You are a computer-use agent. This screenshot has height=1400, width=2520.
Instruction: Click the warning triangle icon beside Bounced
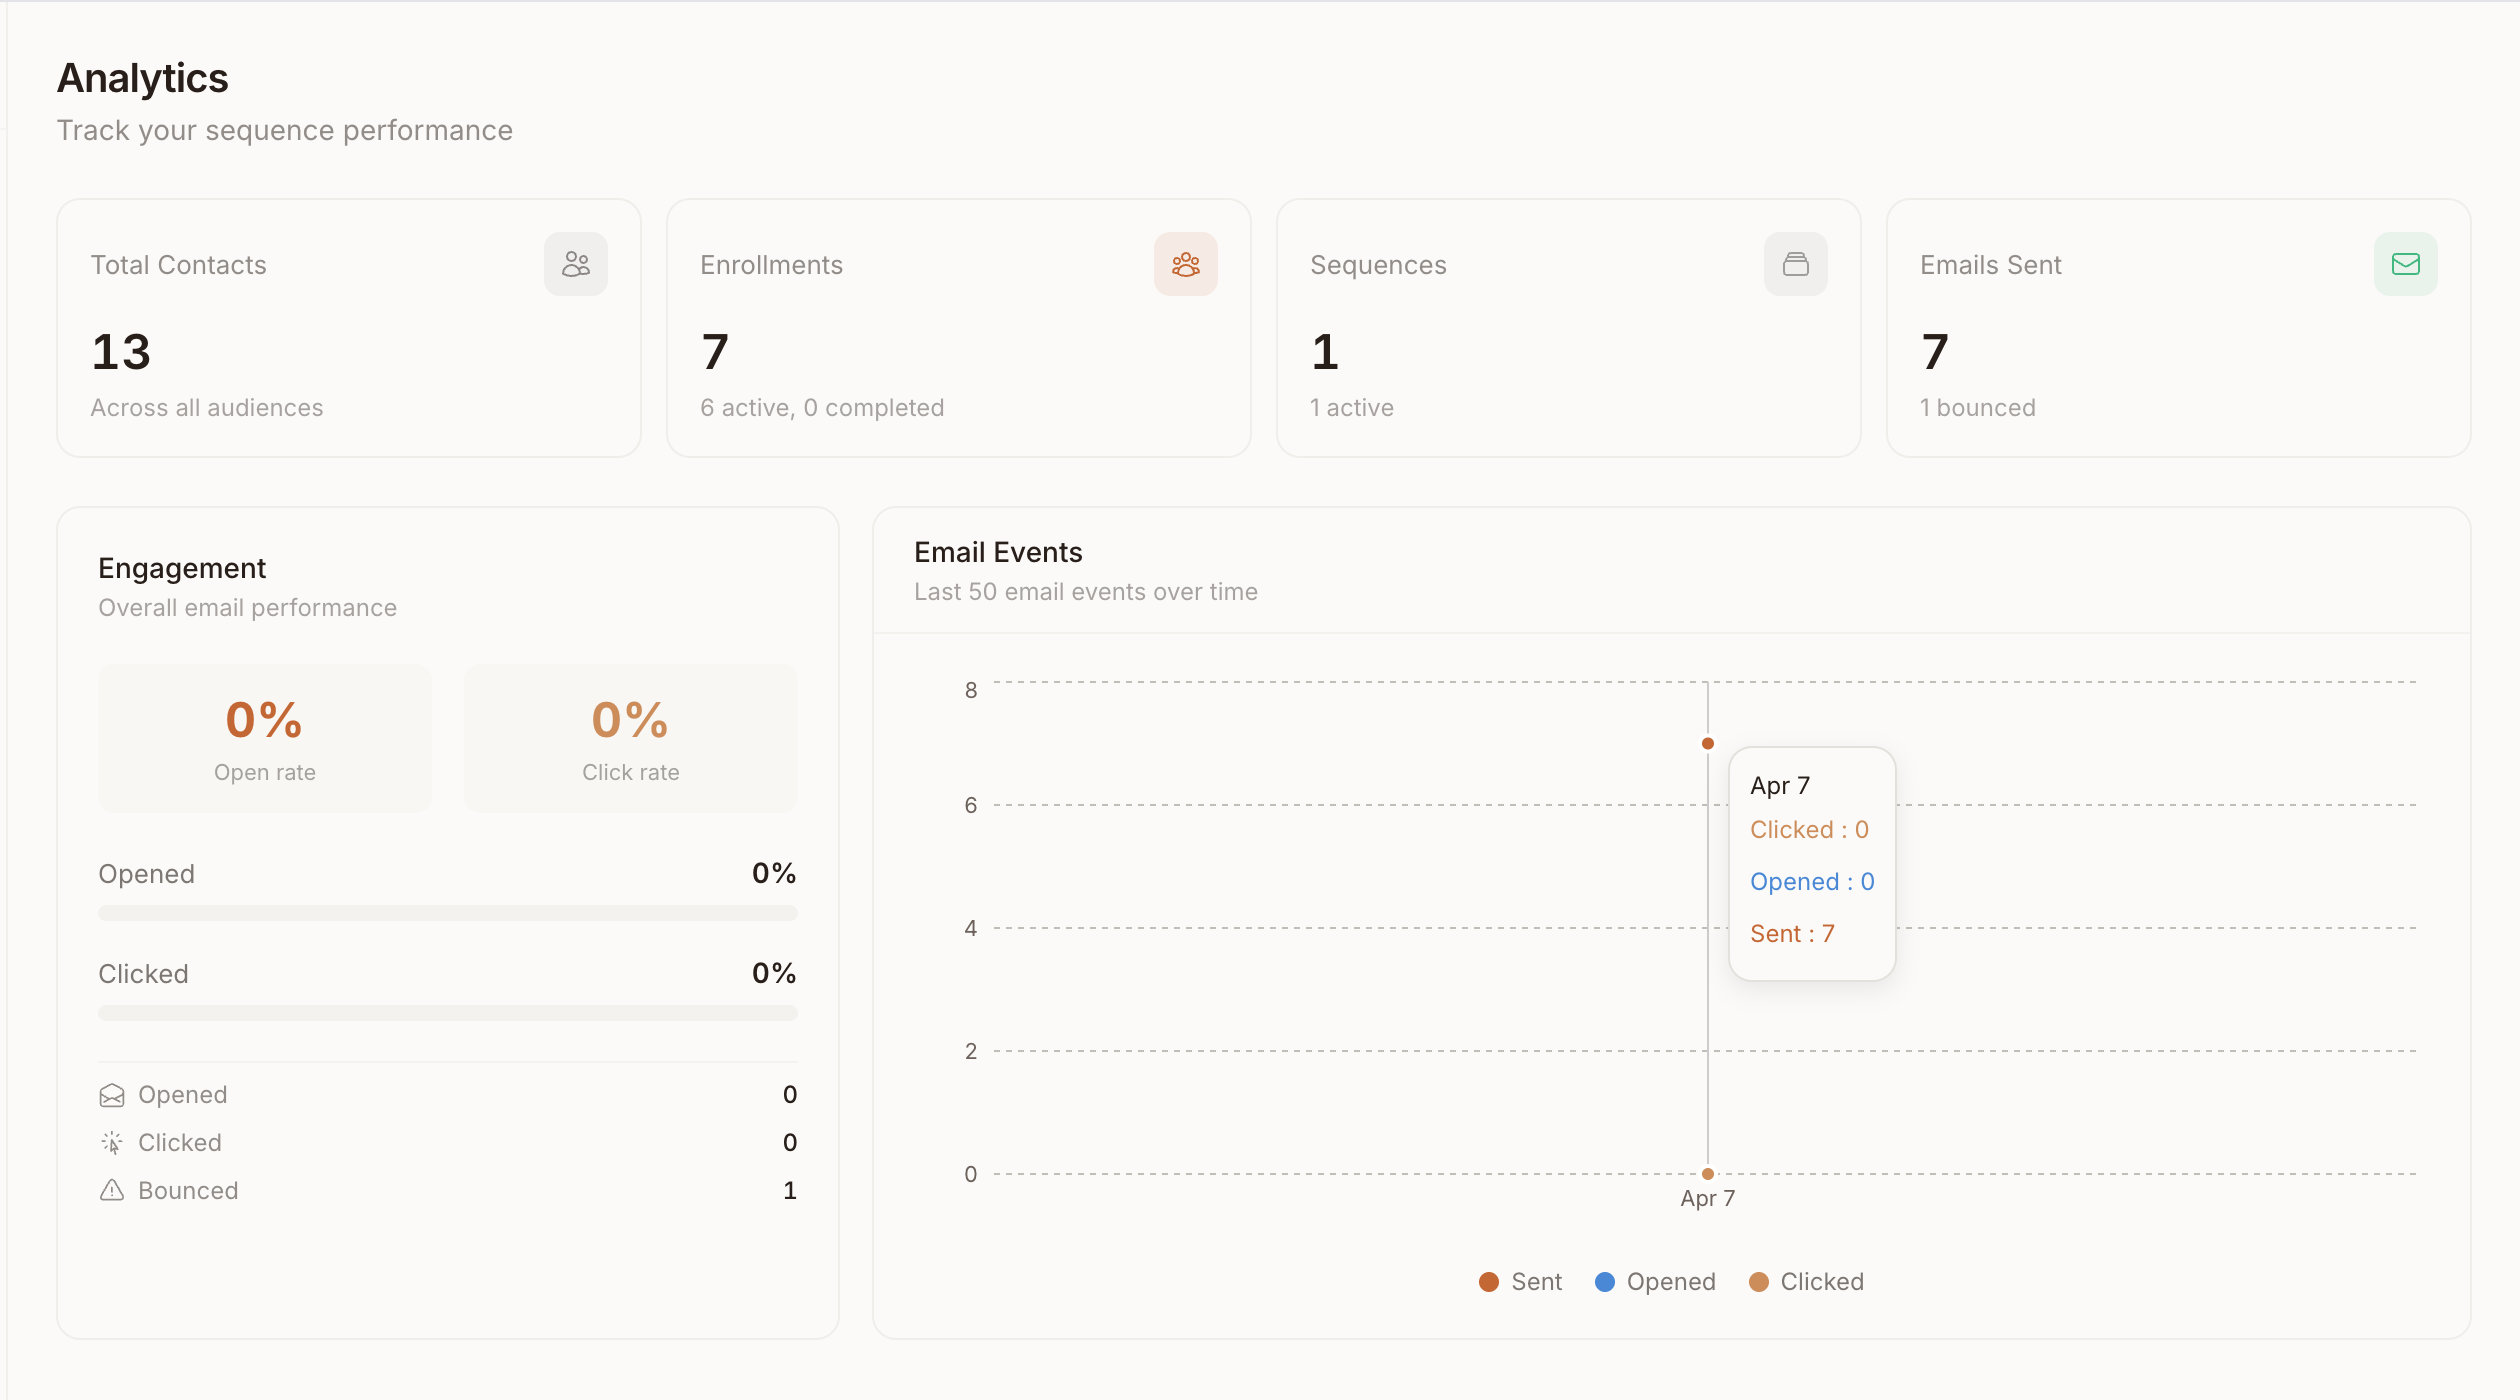[112, 1191]
